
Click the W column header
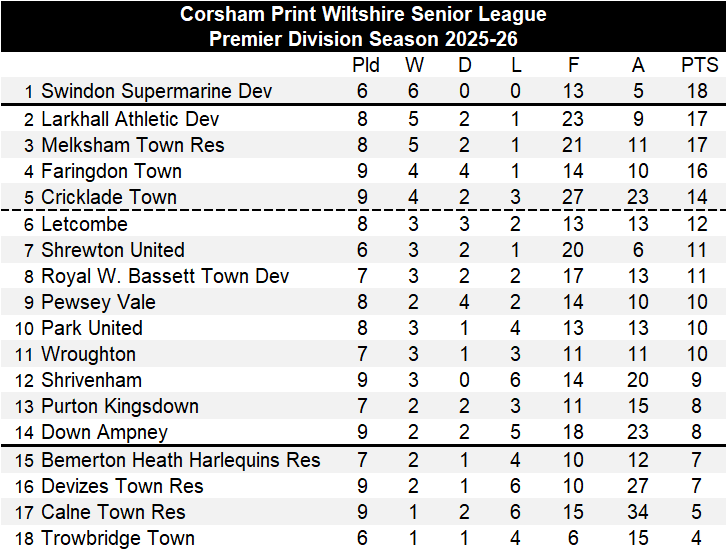point(414,65)
